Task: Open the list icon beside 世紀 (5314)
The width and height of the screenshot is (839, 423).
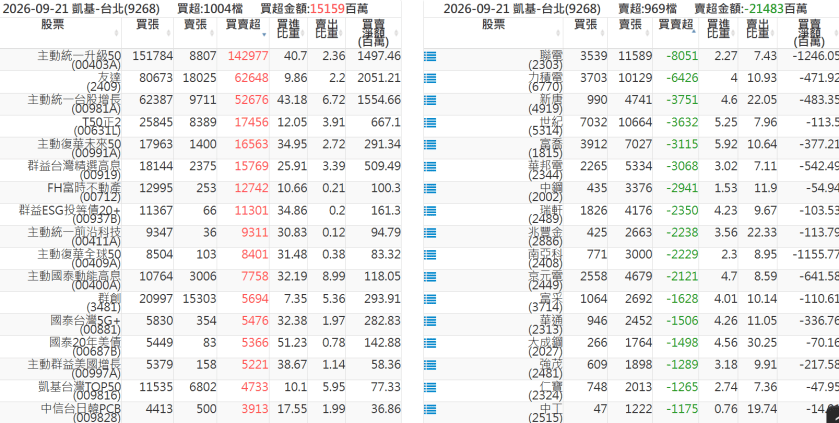Action: [x=430, y=122]
